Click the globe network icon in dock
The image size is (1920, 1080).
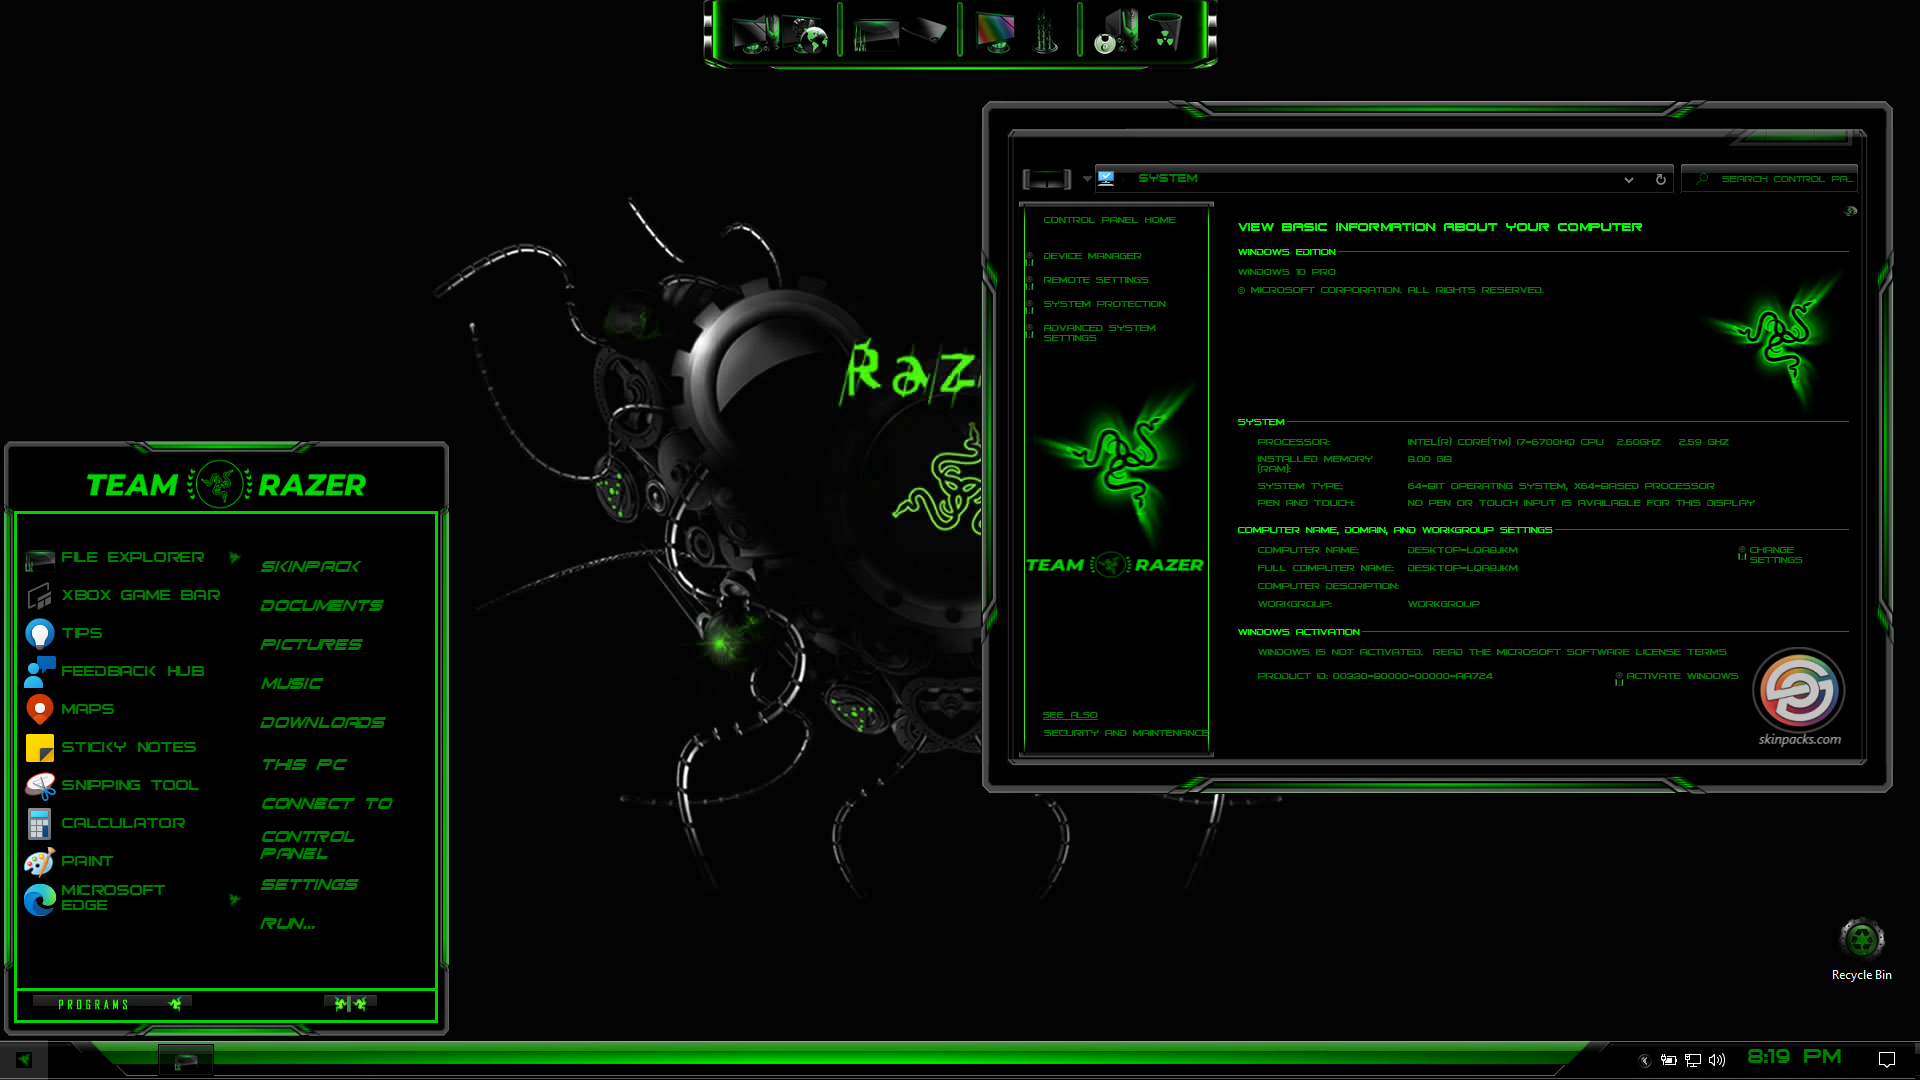[812, 36]
